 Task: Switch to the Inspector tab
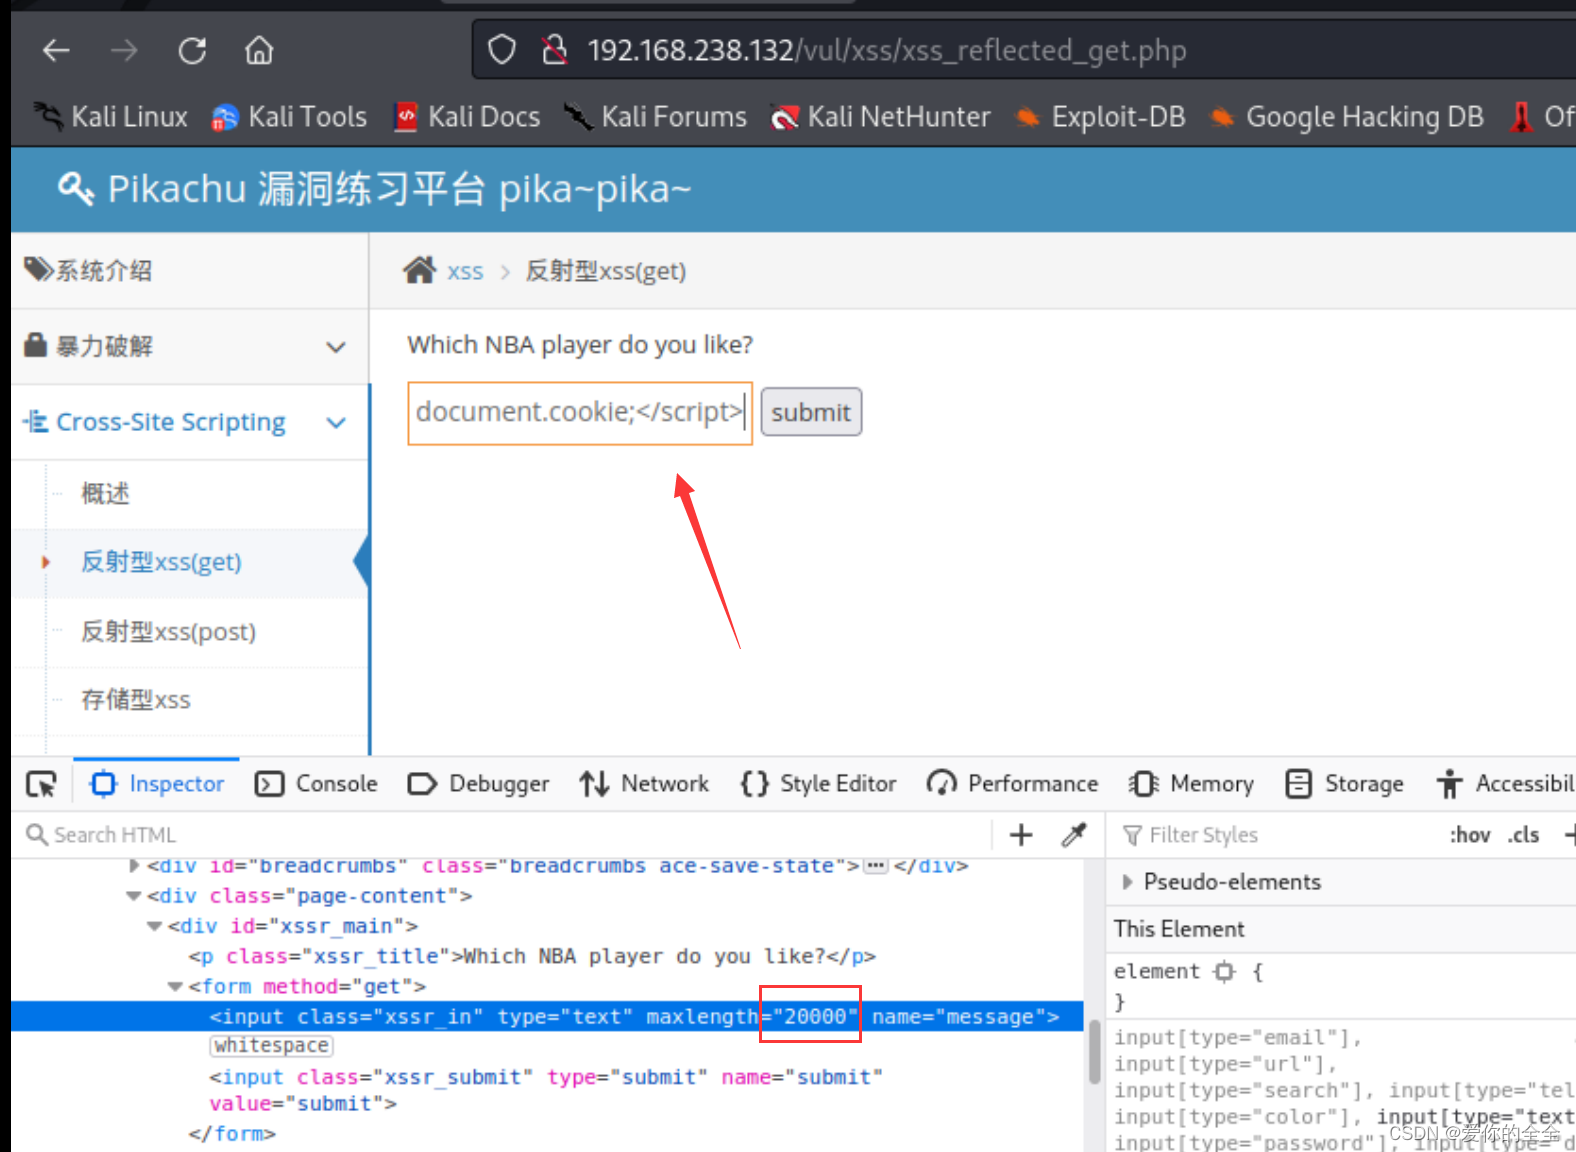point(157,784)
